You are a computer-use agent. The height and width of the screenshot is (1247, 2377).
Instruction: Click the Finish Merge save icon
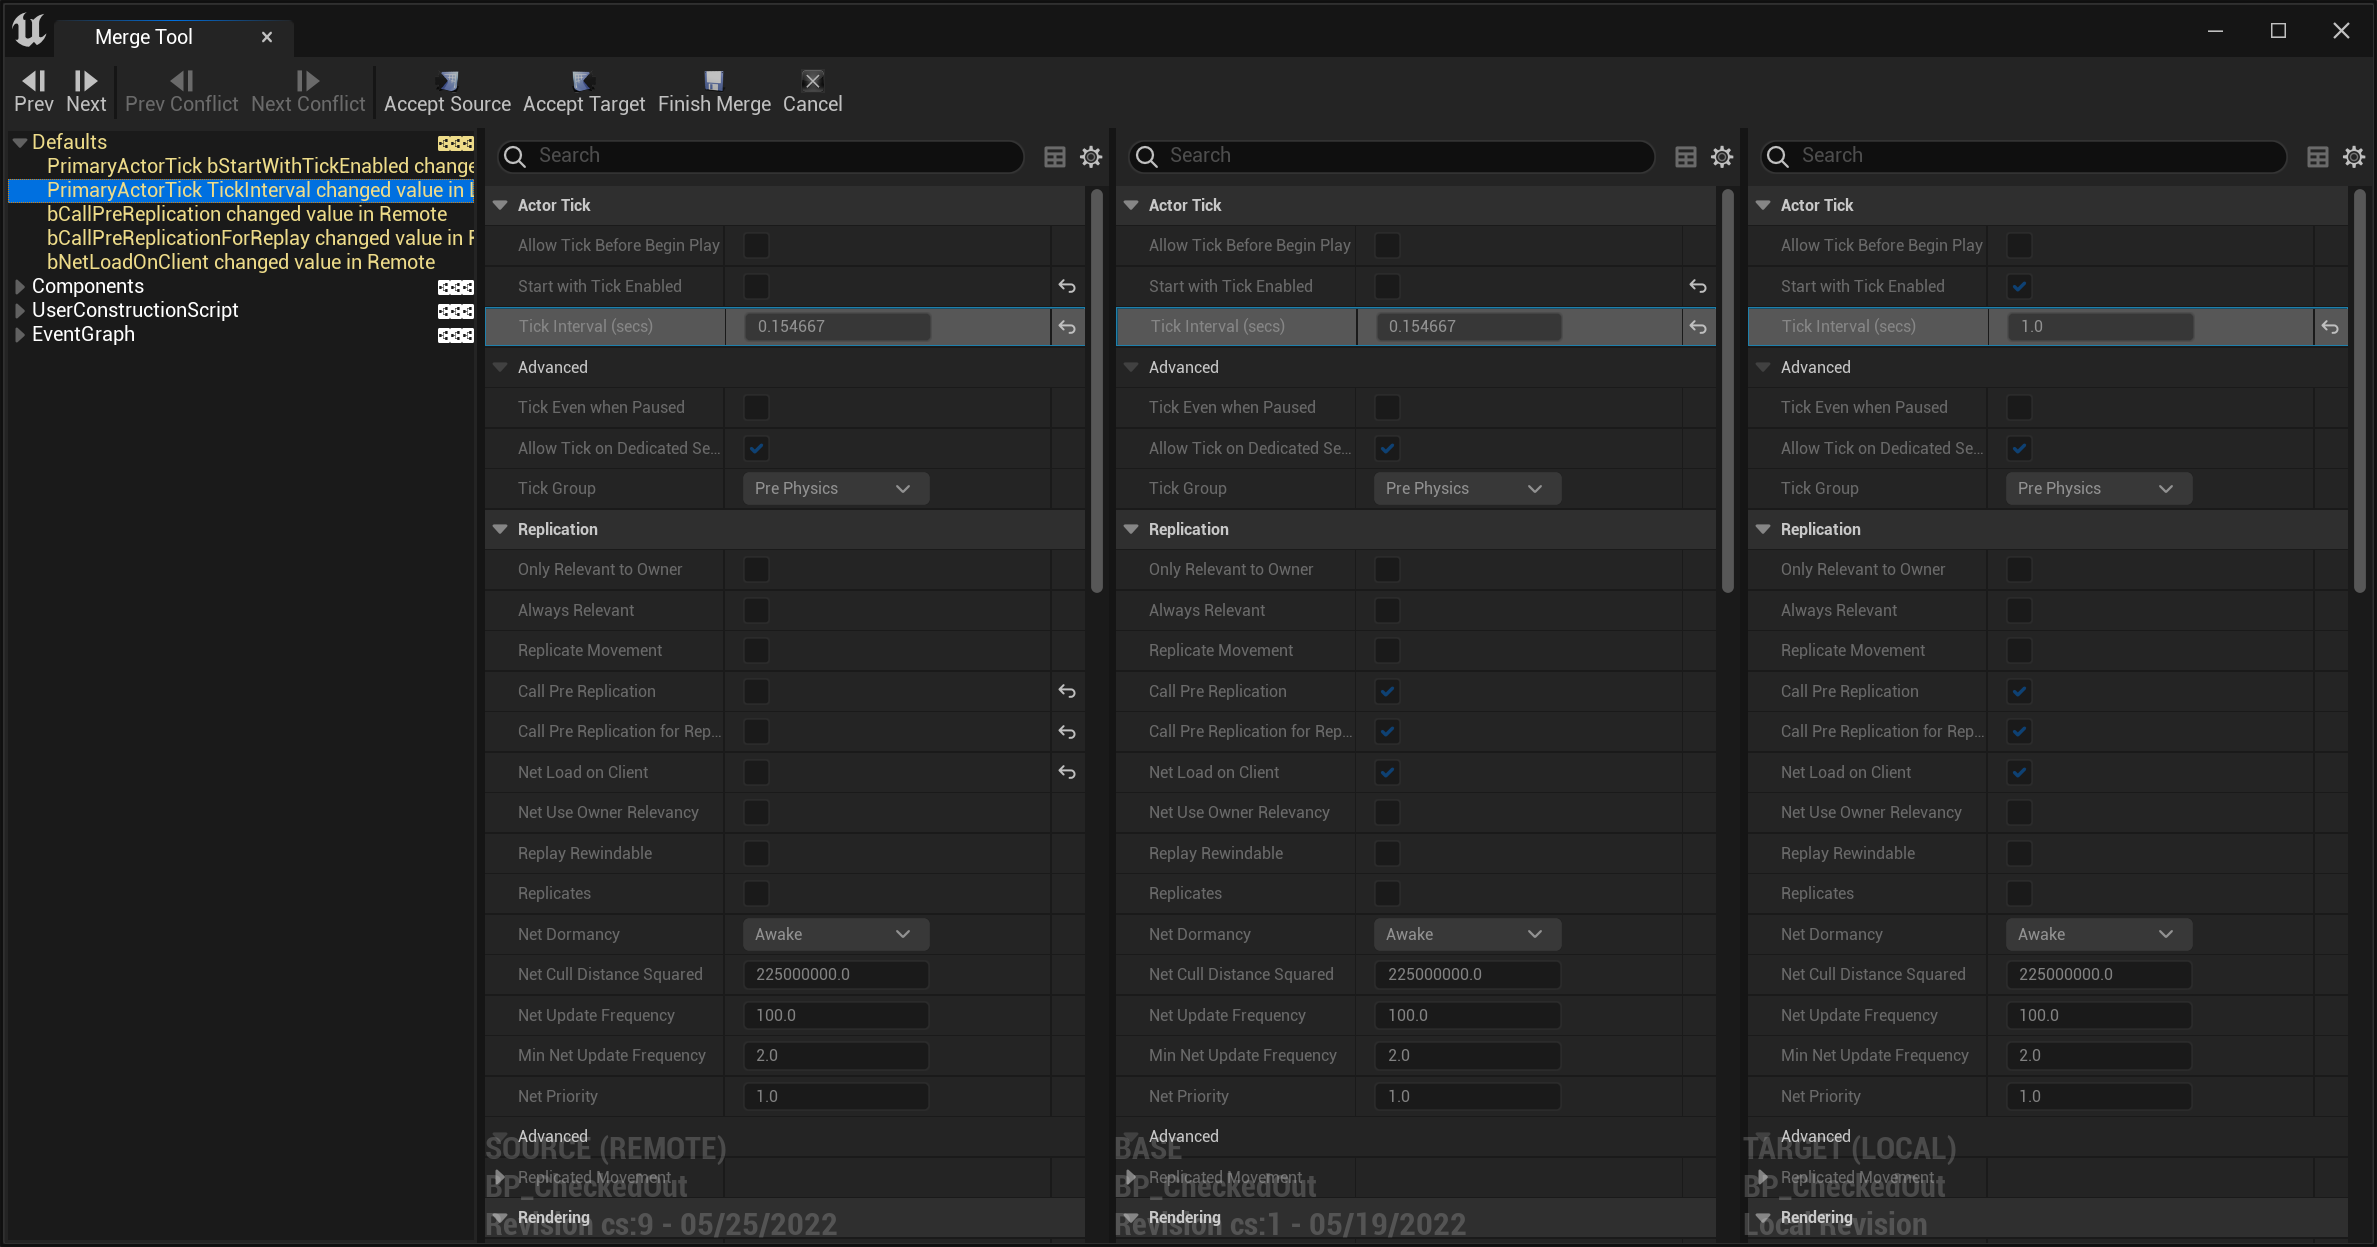[x=713, y=81]
